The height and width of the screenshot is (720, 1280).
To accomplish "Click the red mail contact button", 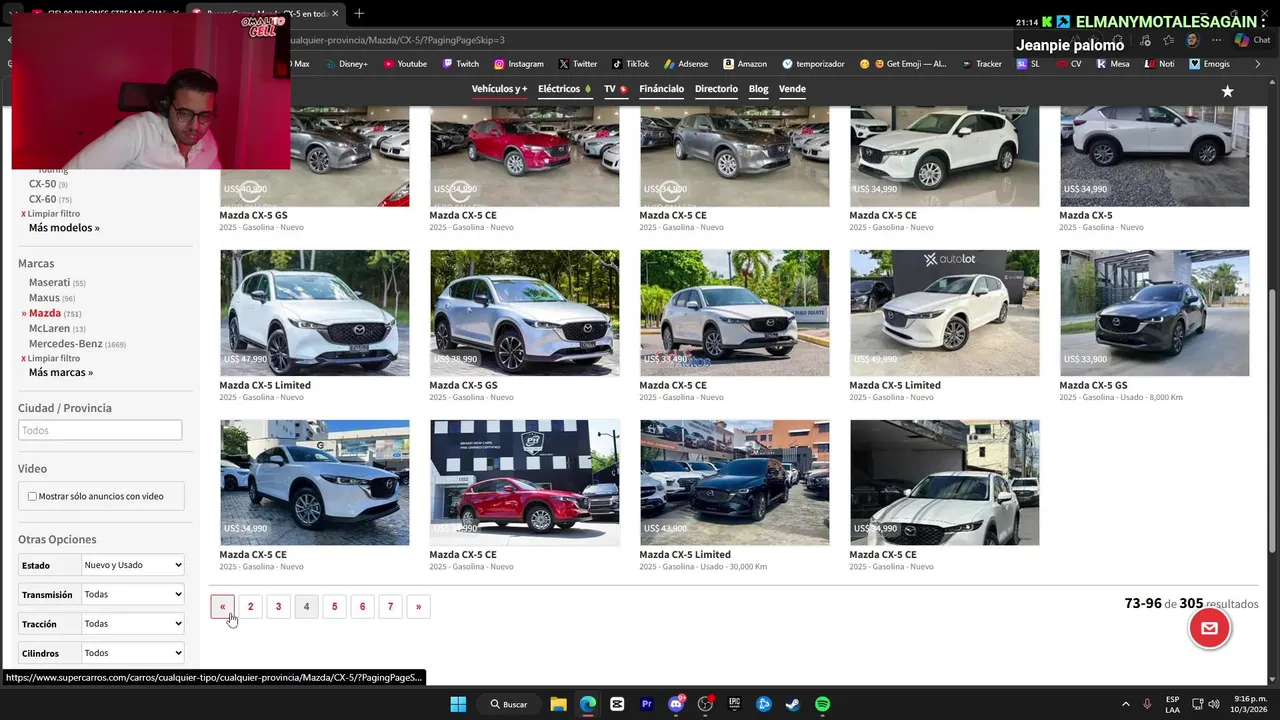I will 1209,628.
